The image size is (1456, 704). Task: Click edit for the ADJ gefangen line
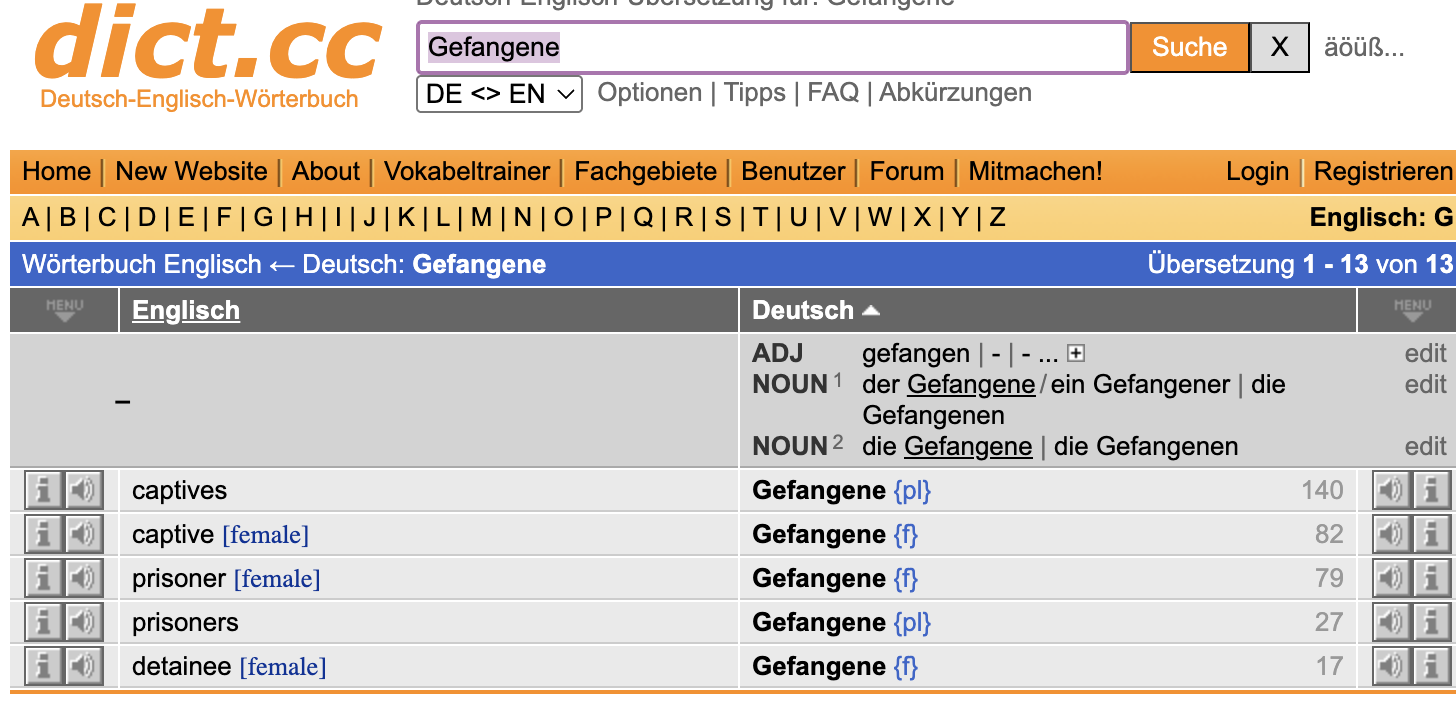click(1425, 353)
